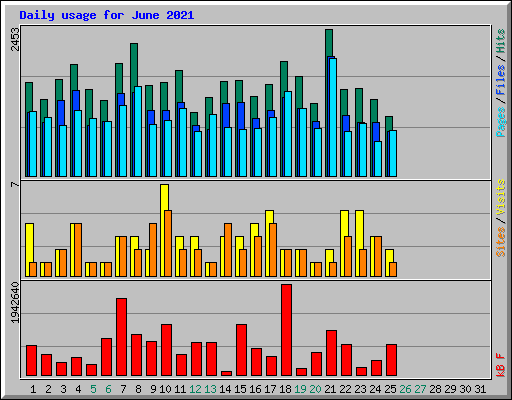The height and width of the screenshot is (400, 512).
Task: Click day 7 on the x-axis
Action: 123,389
